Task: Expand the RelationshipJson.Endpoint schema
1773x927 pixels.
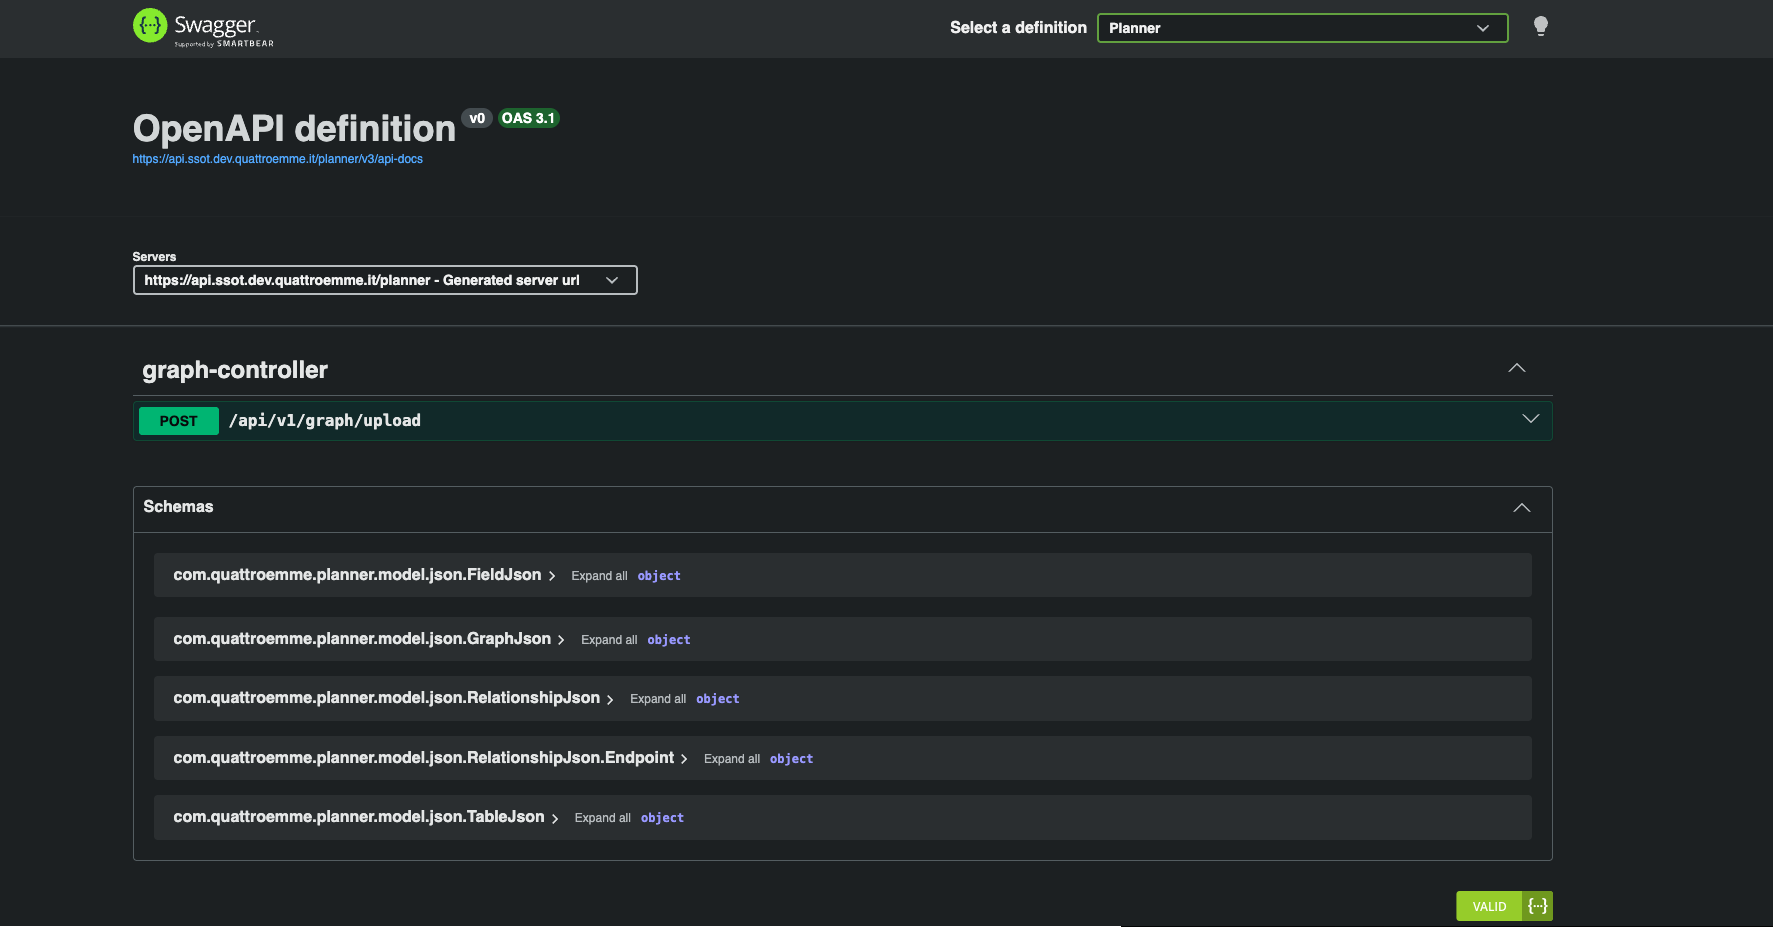Action: tap(684, 758)
